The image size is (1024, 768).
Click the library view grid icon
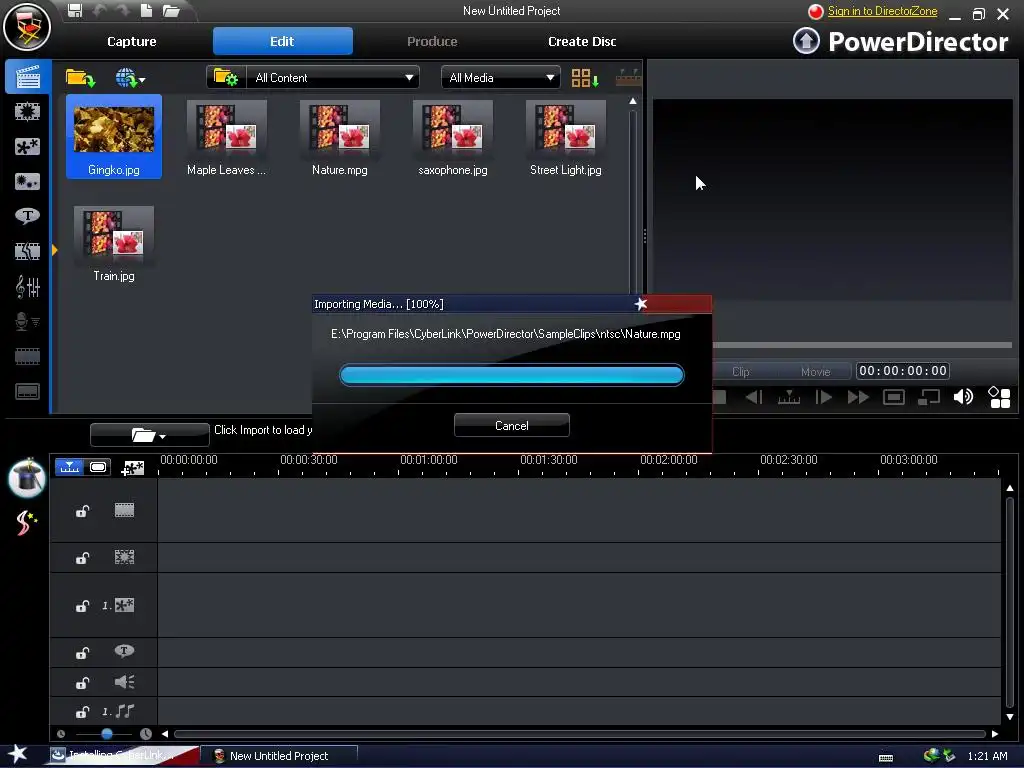click(x=584, y=78)
